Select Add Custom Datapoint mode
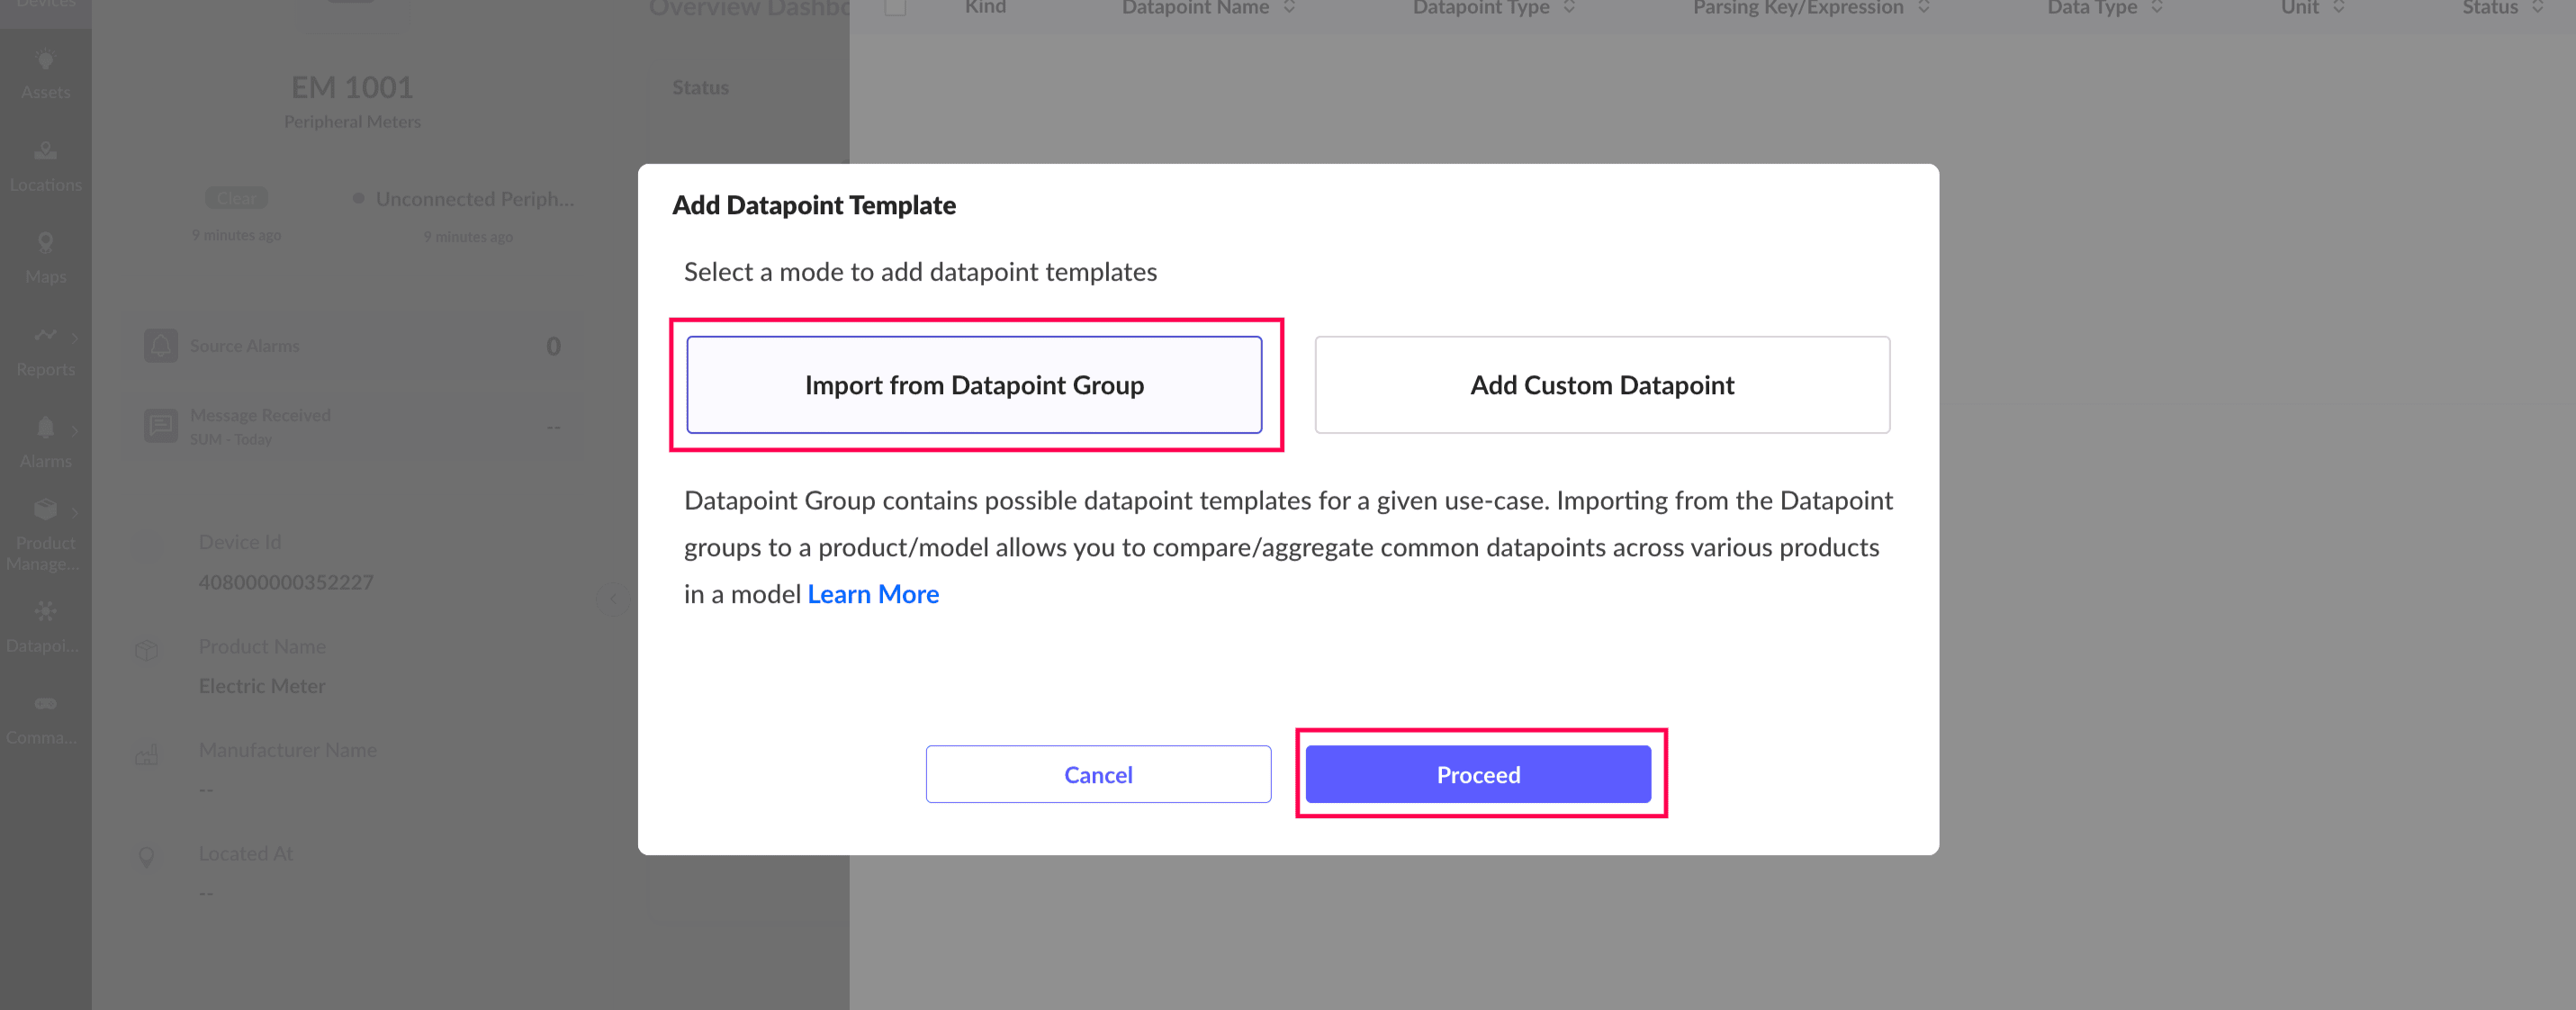This screenshot has height=1010, width=2576. [1601, 385]
